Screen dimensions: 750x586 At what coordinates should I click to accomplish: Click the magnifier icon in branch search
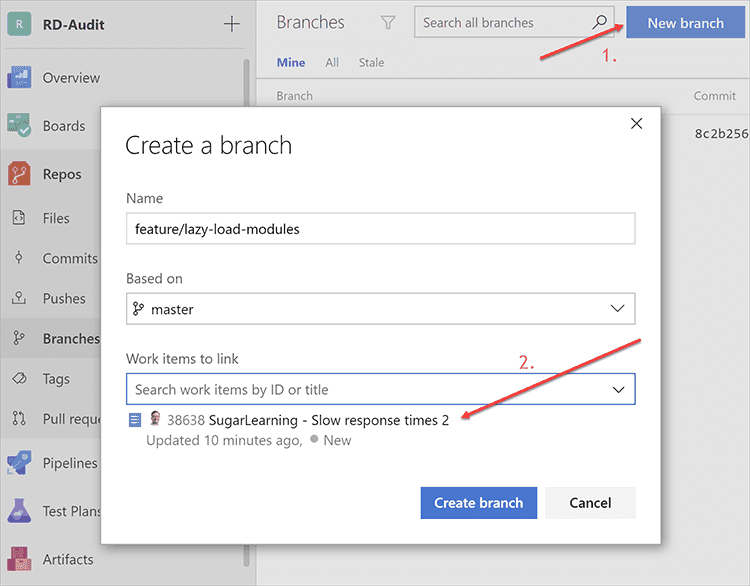click(600, 22)
